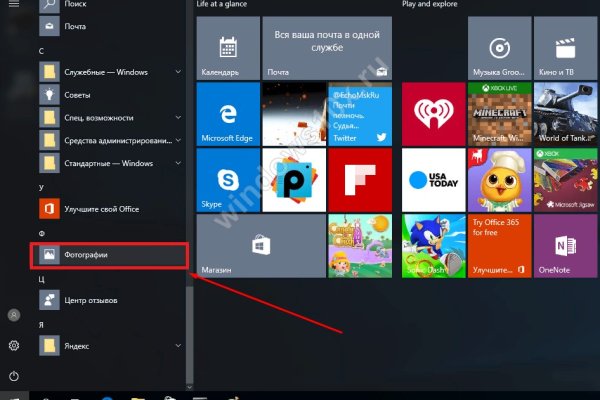Image resolution: width=600 pixels, height=400 pixels.
Task: Open the hamburger menu at top left
Action: tap(14, 5)
